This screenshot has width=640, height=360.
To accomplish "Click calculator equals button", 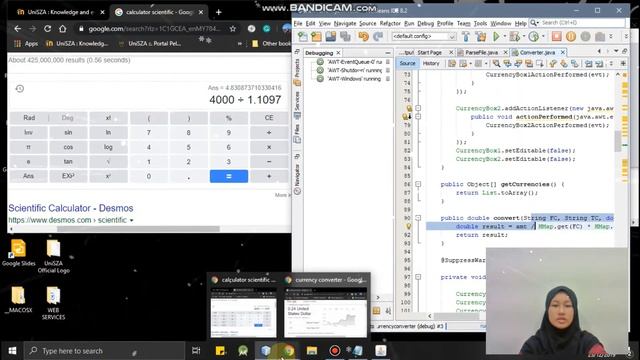I will (229, 176).
